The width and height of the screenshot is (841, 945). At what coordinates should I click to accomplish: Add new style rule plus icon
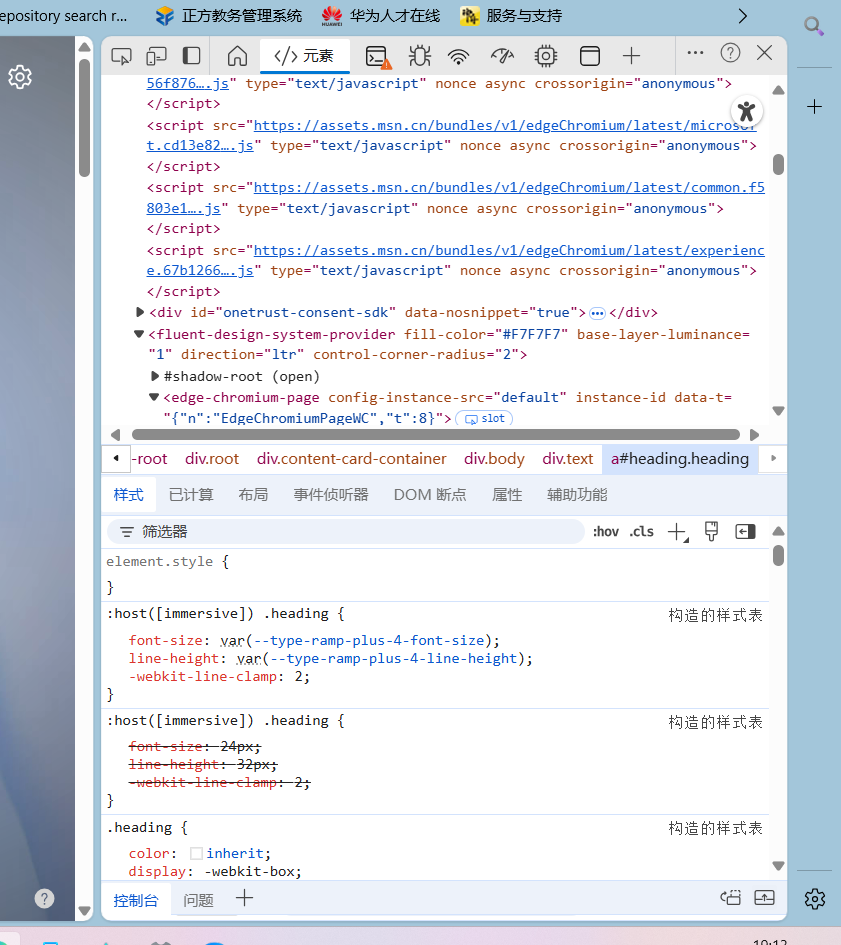click(x=678, y=532)
